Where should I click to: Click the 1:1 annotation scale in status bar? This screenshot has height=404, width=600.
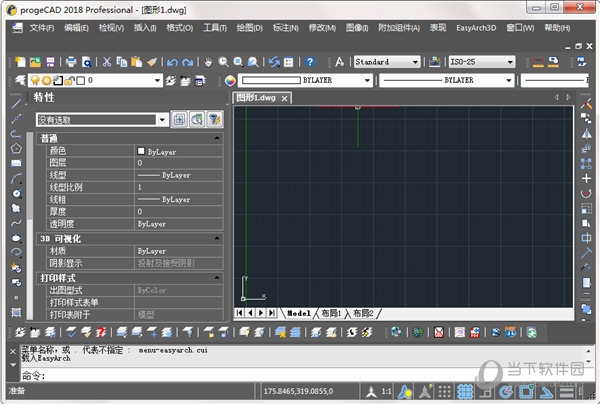(386, 391)
